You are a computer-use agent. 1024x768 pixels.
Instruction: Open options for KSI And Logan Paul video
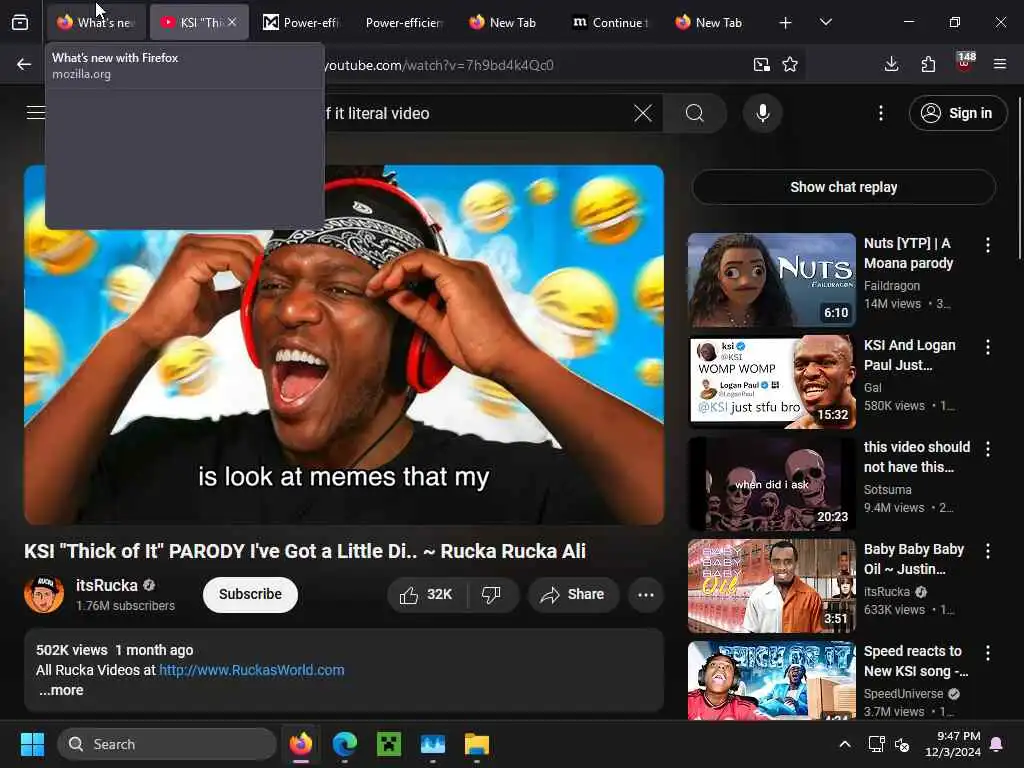(987, 347)
